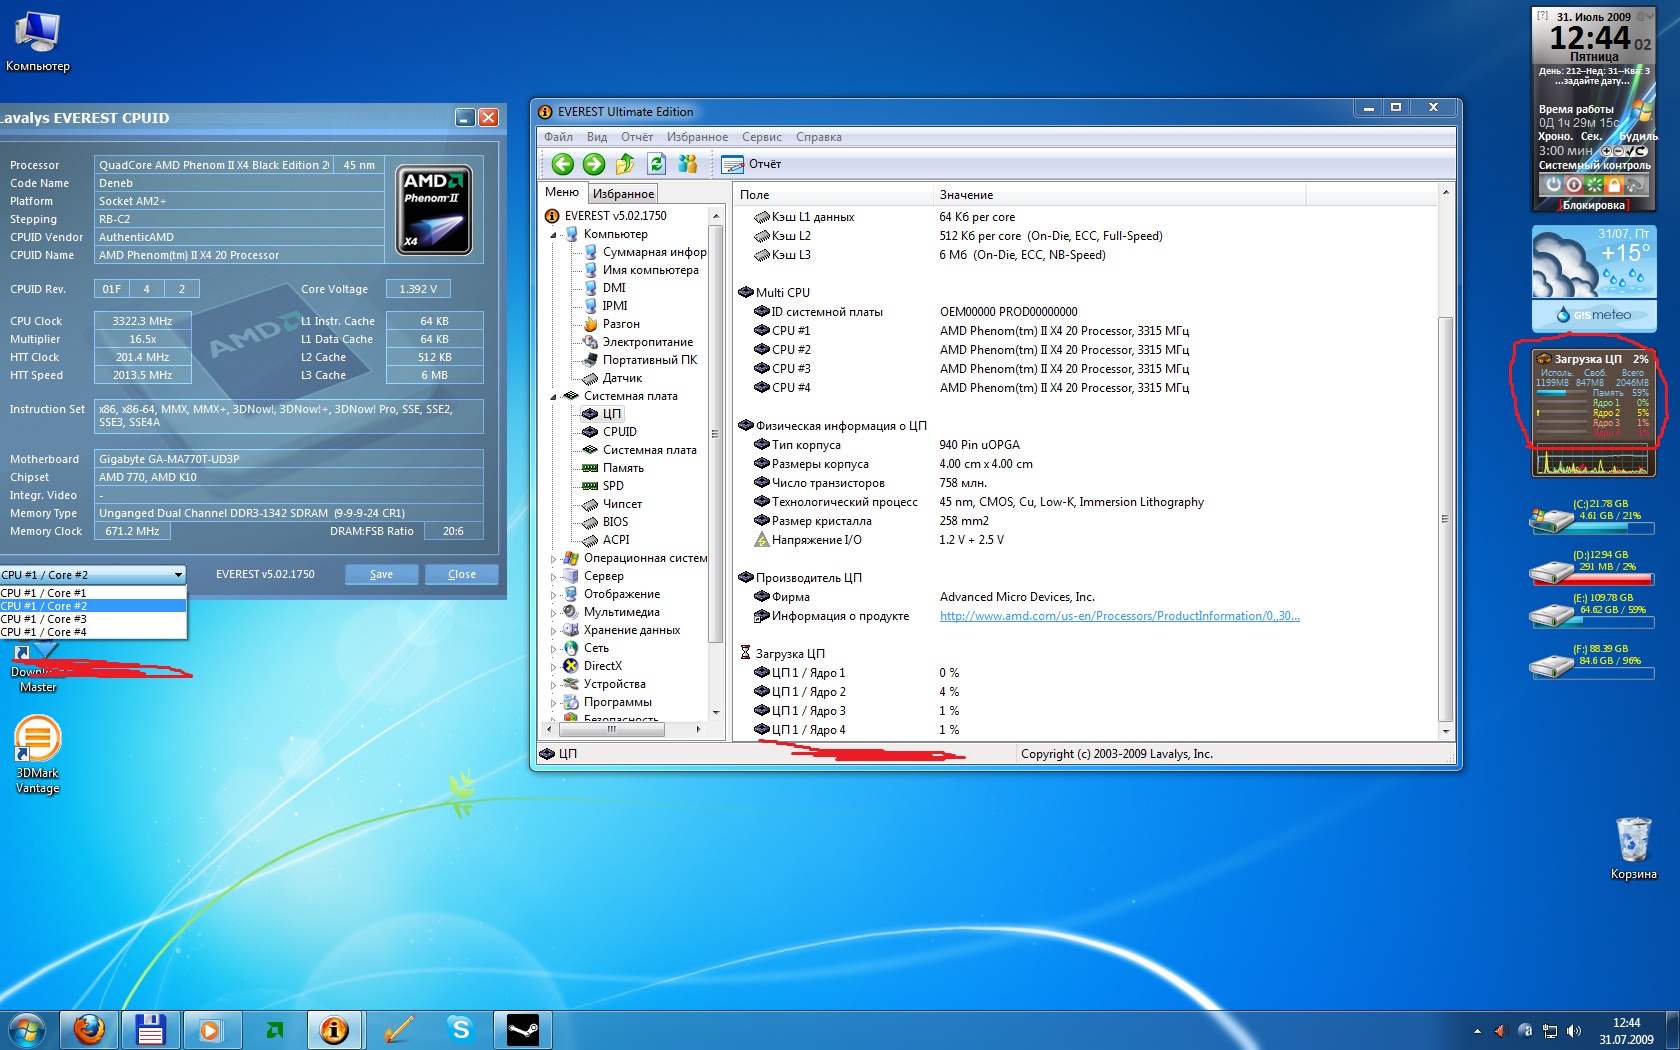Click the Refresh icon in EVEREST toolbar
Image resolution: width=1680 pixels, height=1050 pixels.
(x=656, y=164)
